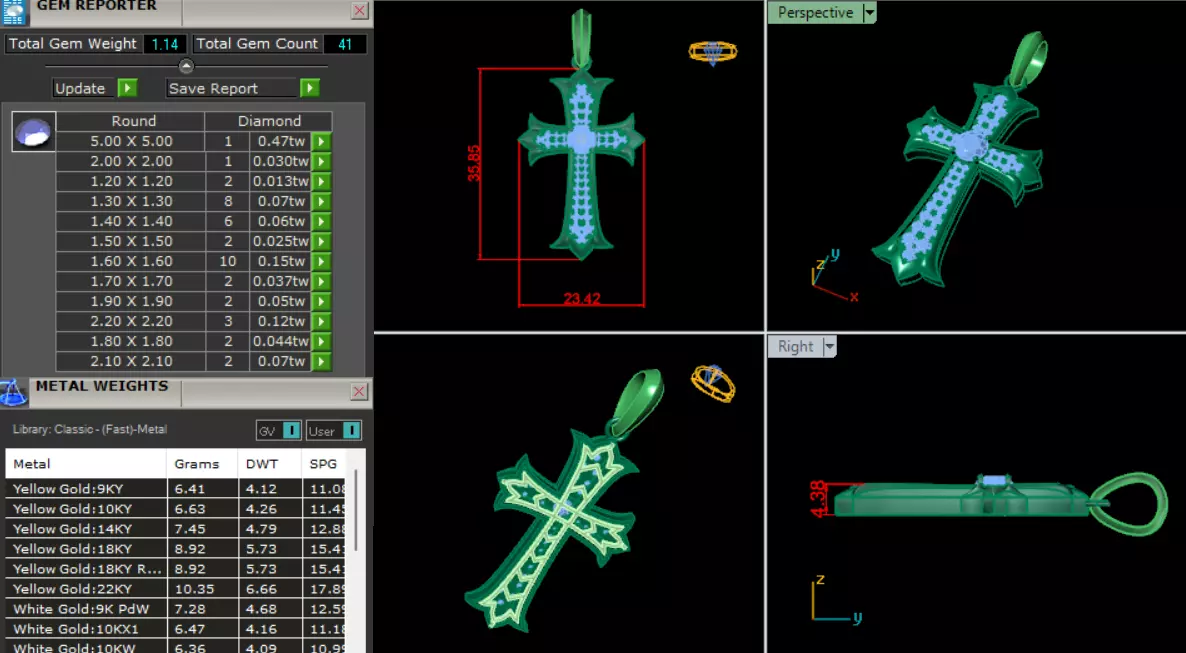Click green arrow for 1.70 X 1.70 row
Viewport: 1186px width, 653px height.
(321, 281)
